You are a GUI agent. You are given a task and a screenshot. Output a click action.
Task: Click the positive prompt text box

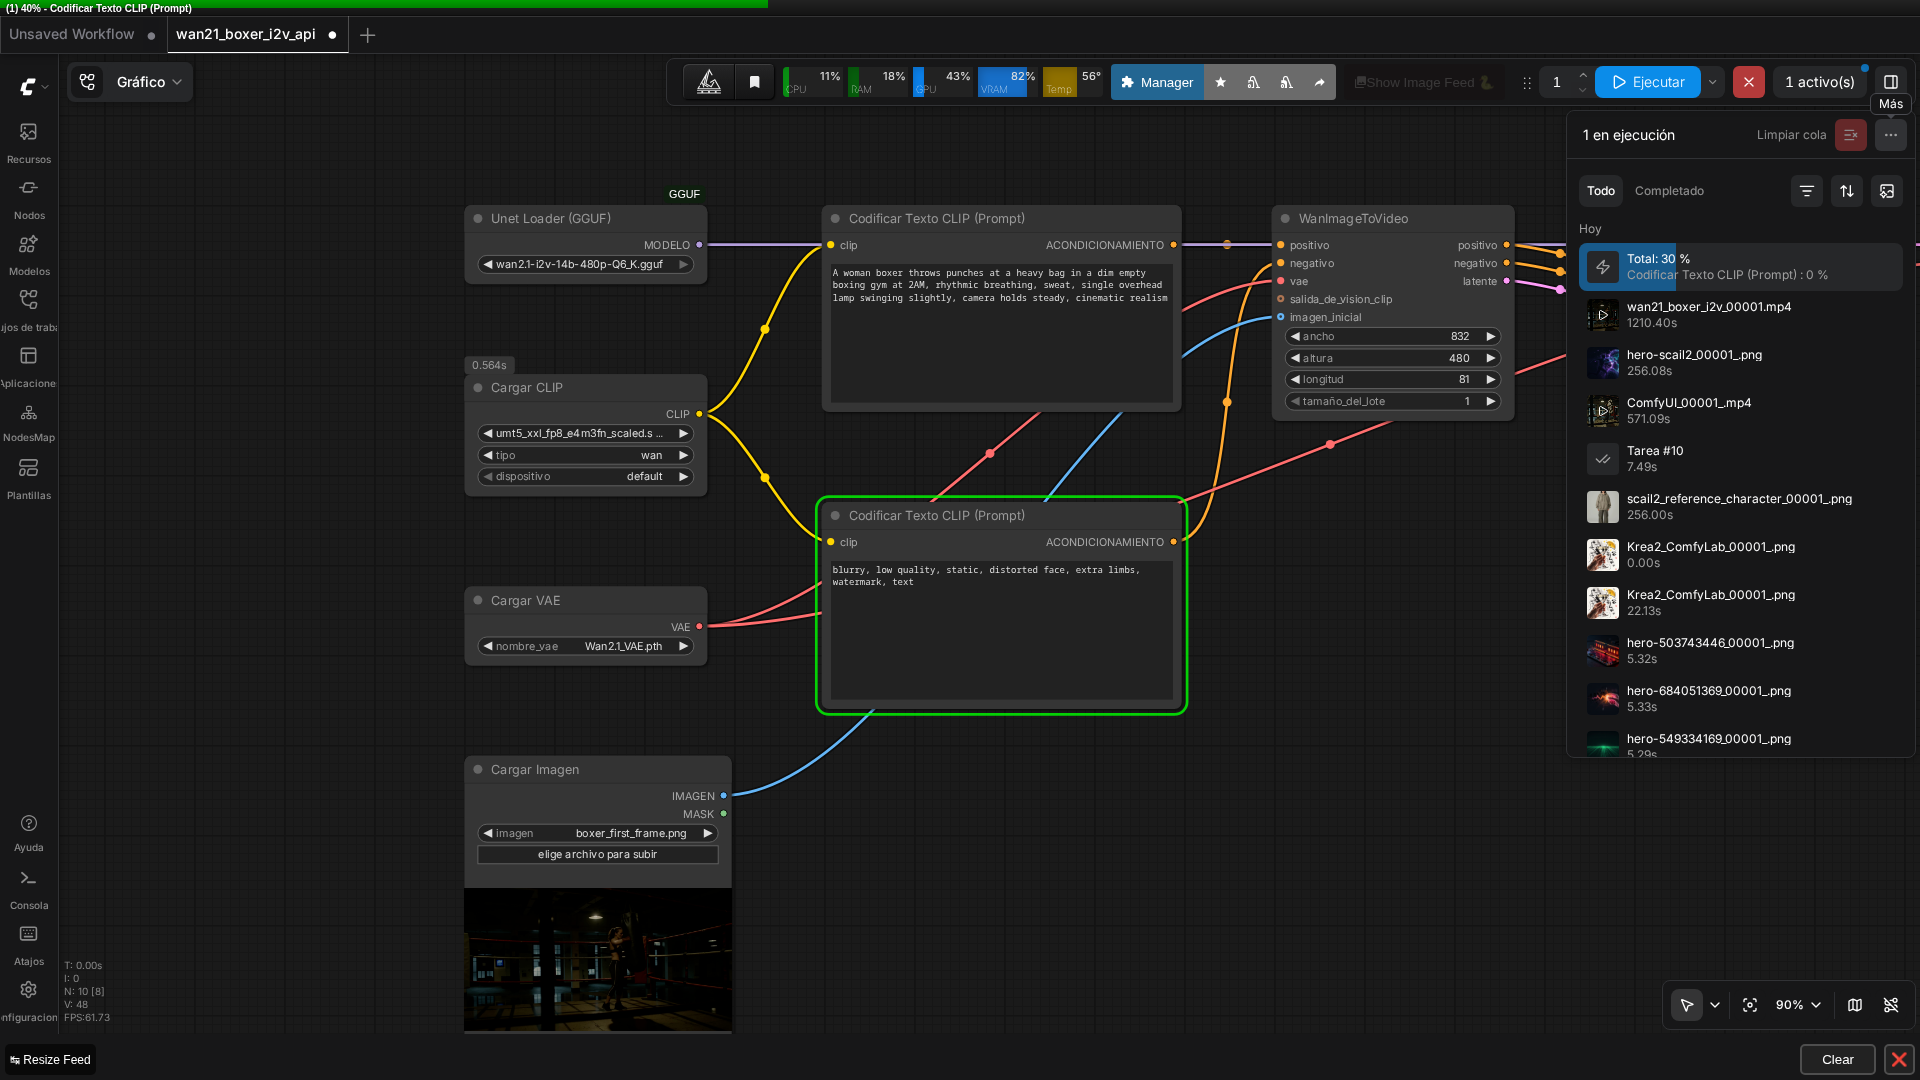(x=1001, y=333)
